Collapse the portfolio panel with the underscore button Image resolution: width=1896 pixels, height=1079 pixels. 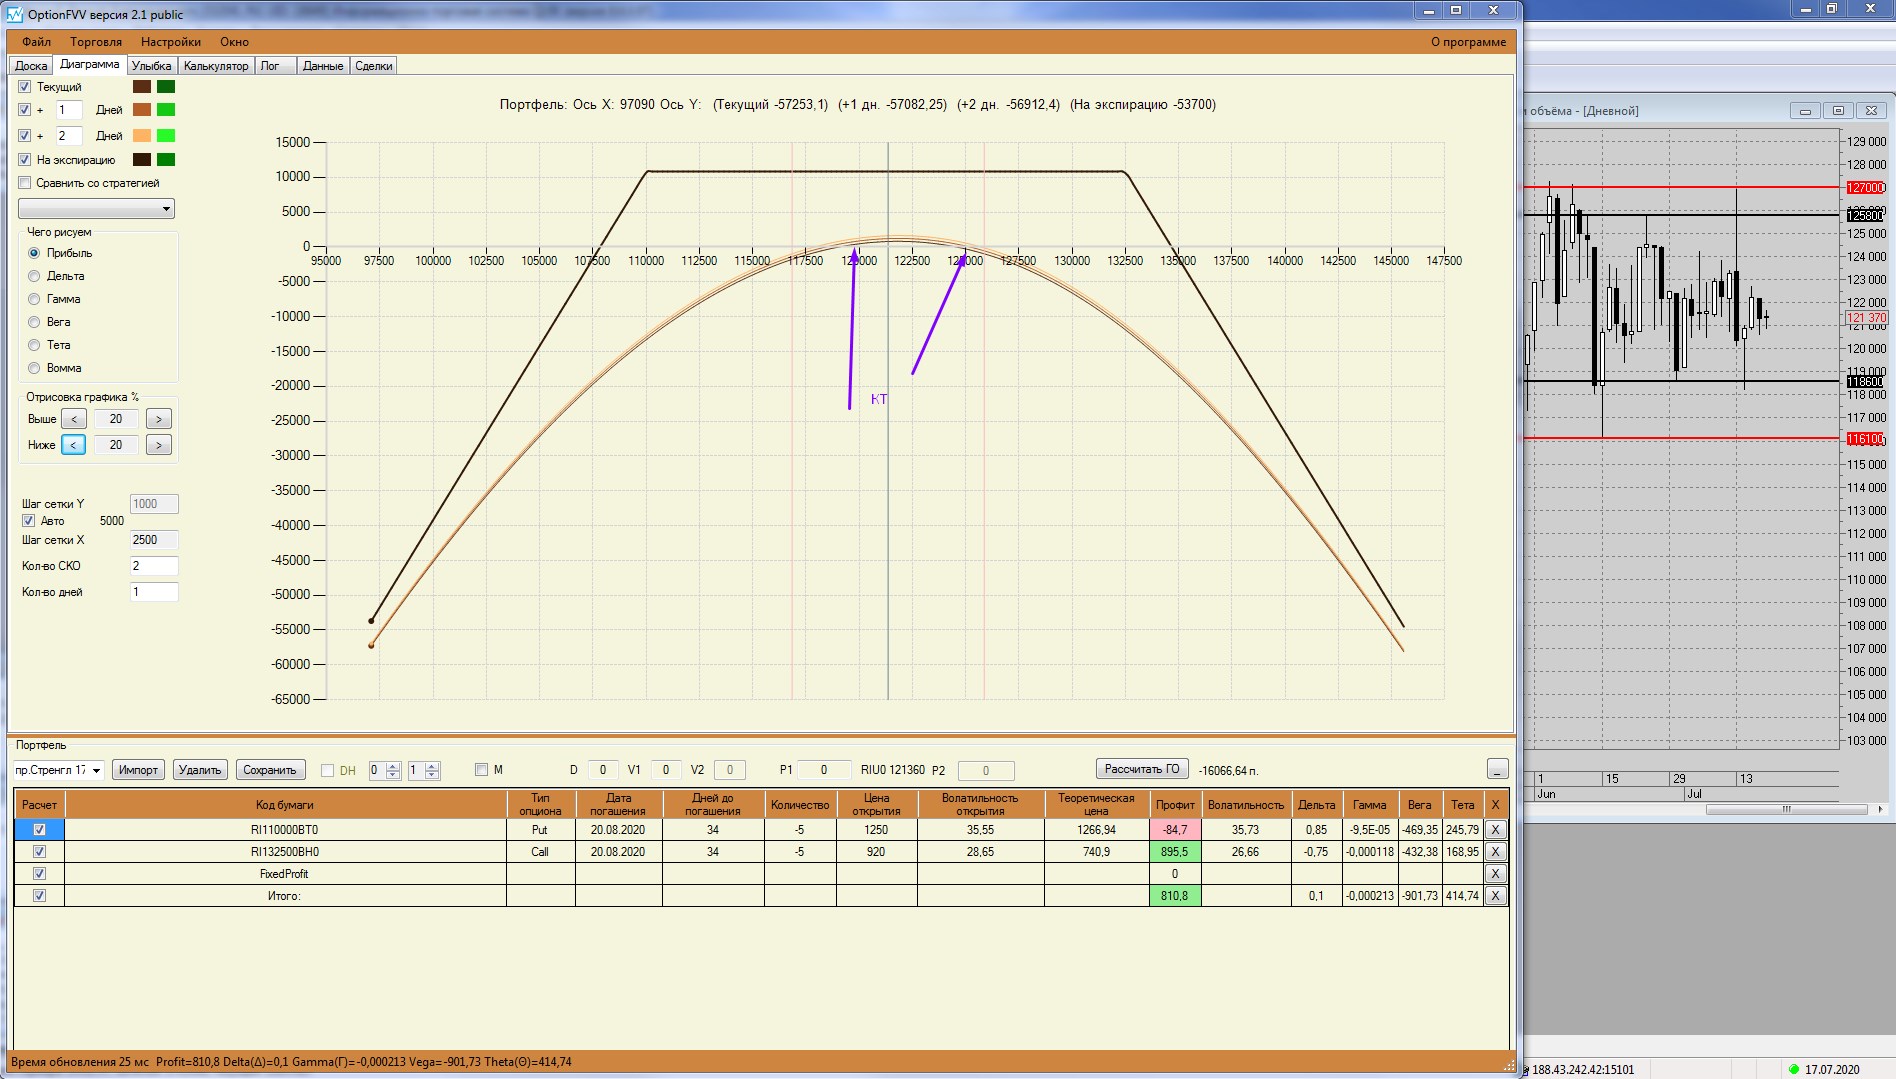click(x=1497, y=769)
